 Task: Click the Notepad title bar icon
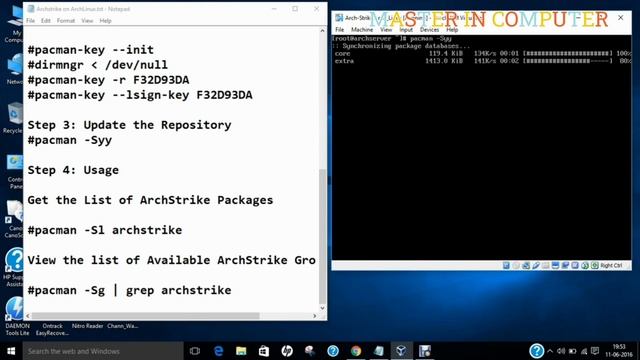coord(31,9)
